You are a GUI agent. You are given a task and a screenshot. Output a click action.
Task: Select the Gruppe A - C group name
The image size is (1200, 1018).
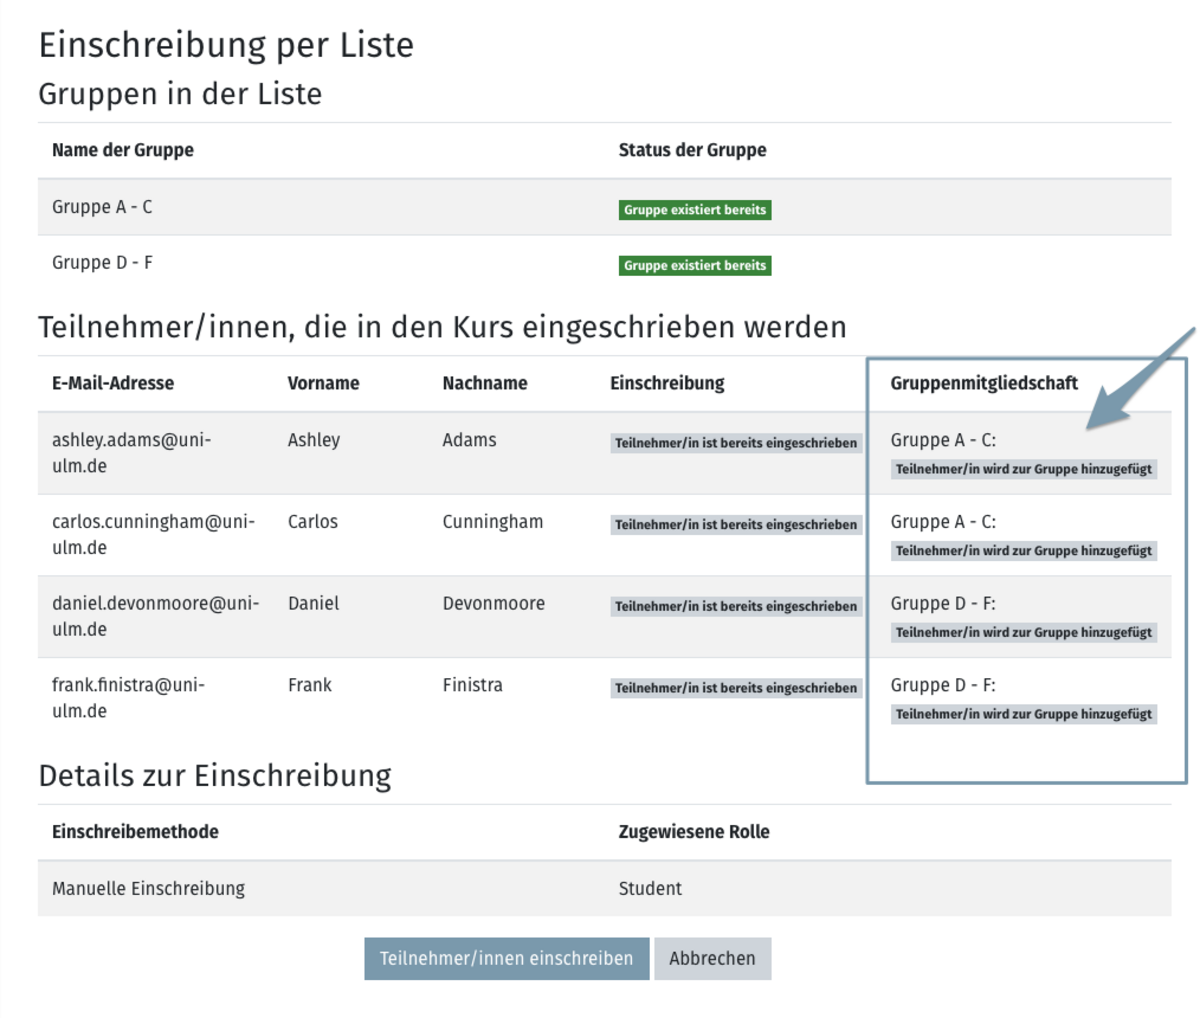click(x=102, y=207)
